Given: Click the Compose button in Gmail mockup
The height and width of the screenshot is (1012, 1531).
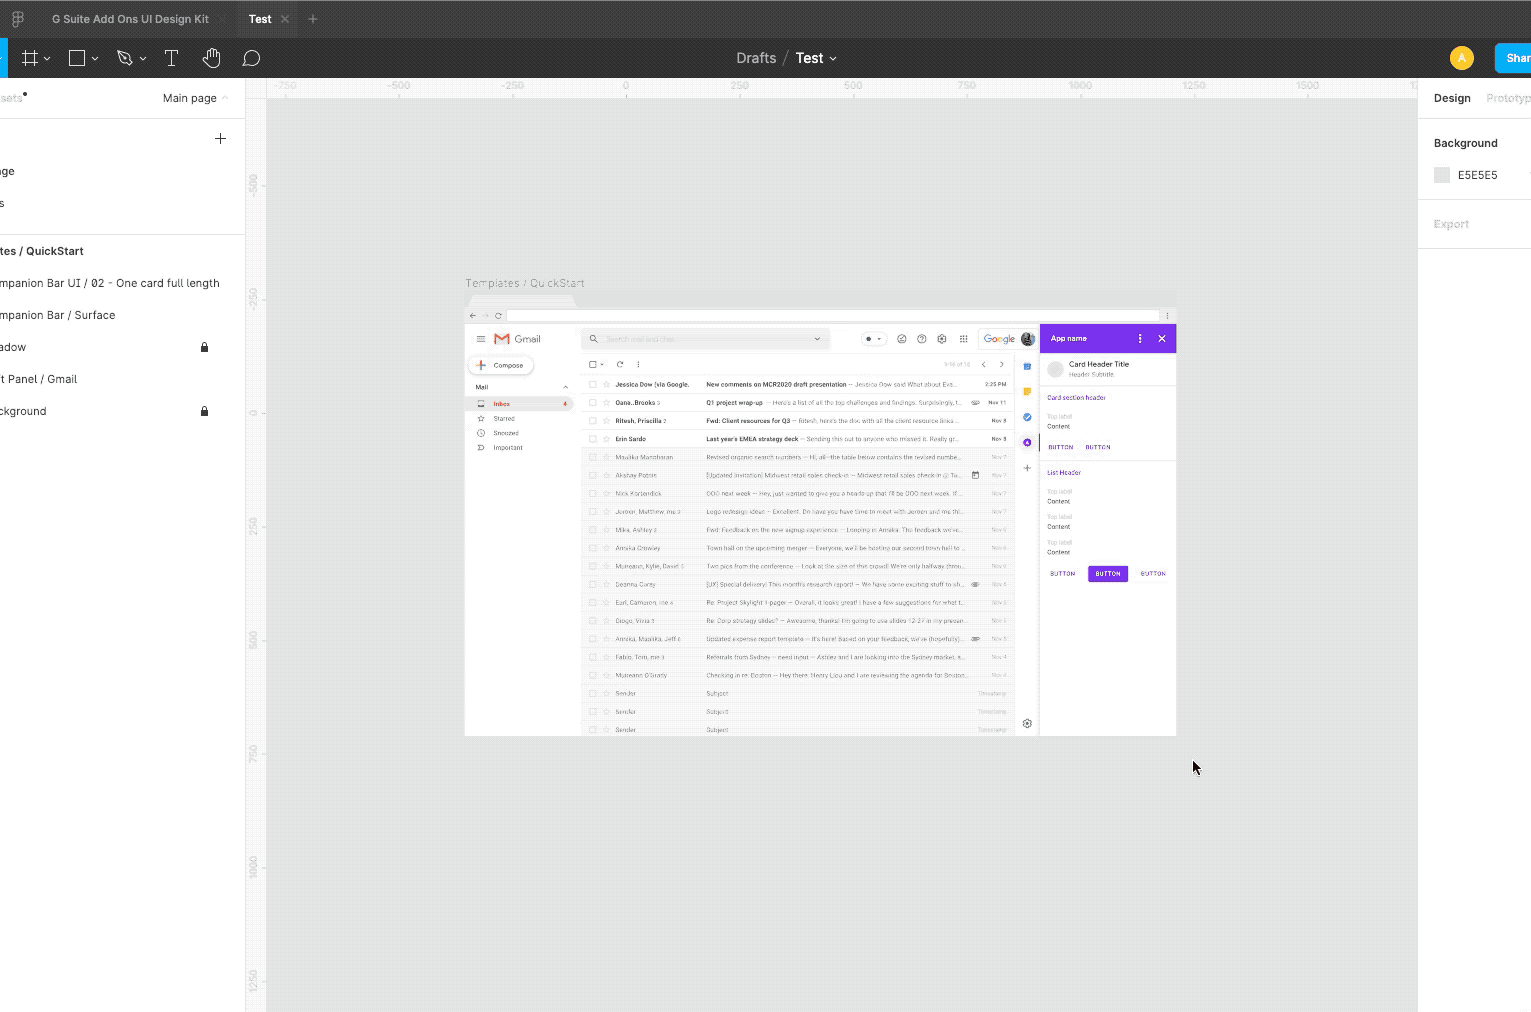Looking at the screenshot, I should [x=501, y=365].
